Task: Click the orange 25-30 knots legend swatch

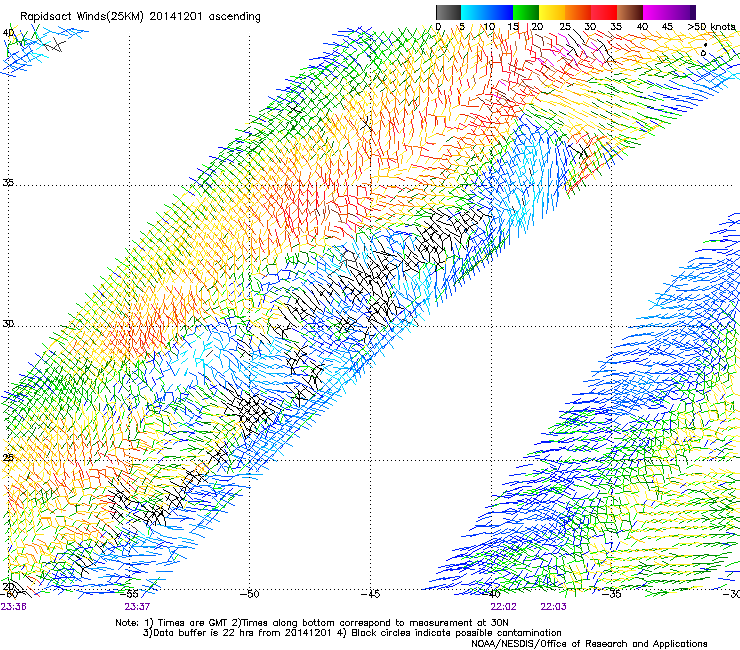Action: pos(578,12)
